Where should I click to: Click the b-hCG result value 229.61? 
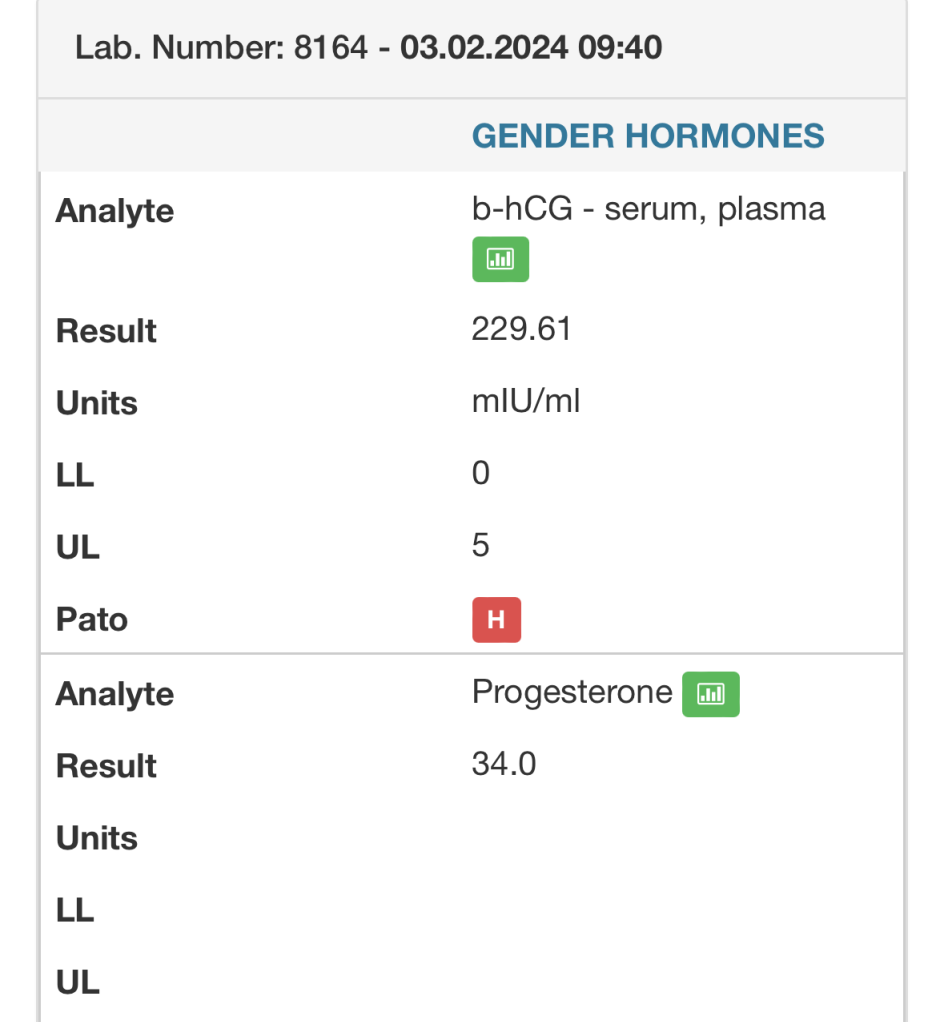[x=521, y=328]
